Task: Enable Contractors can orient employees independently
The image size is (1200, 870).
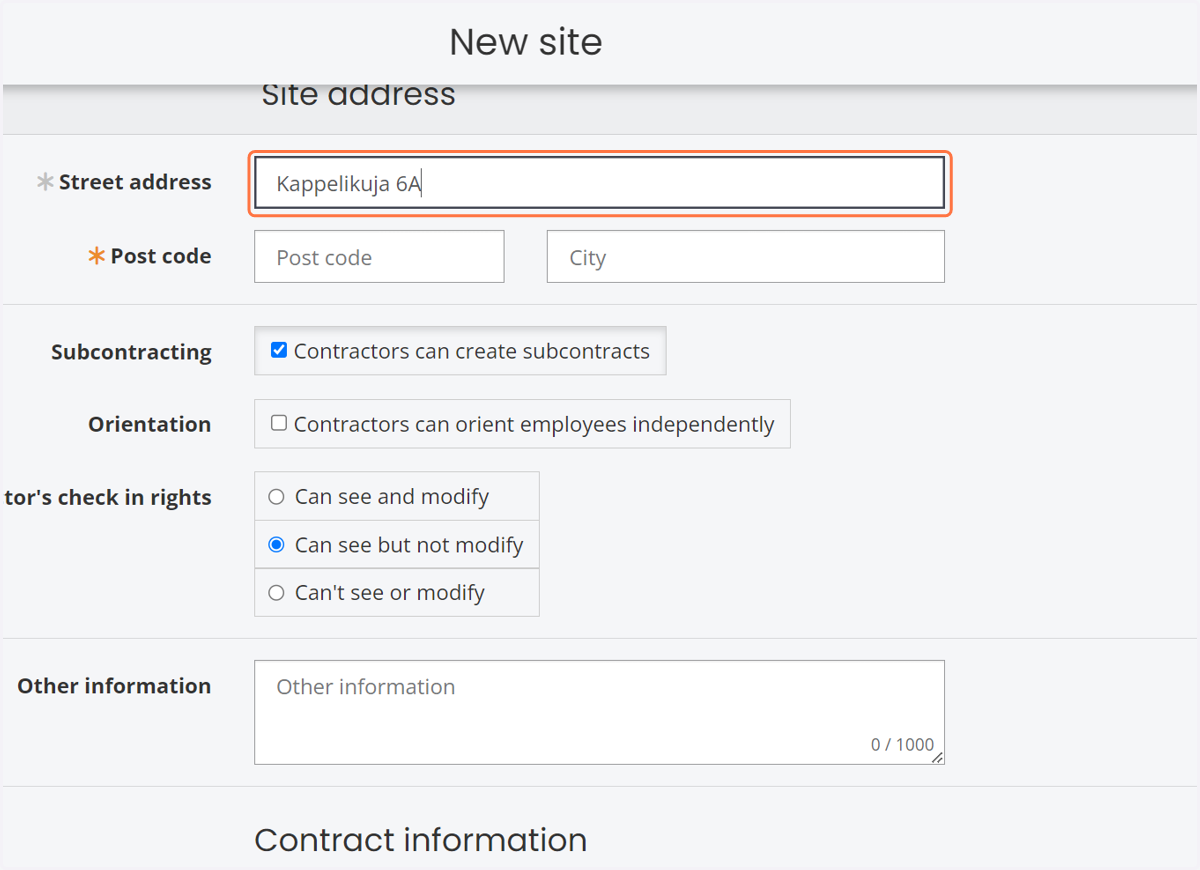Action: (279, 423)
